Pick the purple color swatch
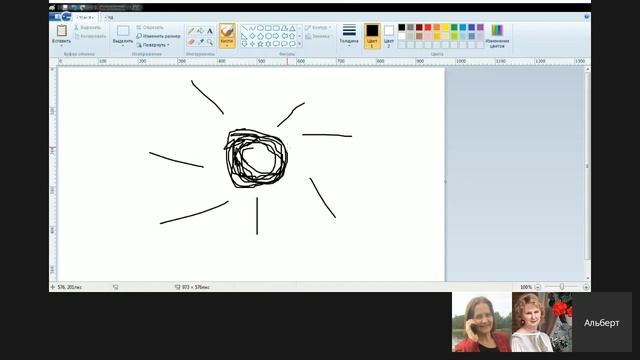Image resolution: width=640 pixels, height=360 pixels. (480, 27)
